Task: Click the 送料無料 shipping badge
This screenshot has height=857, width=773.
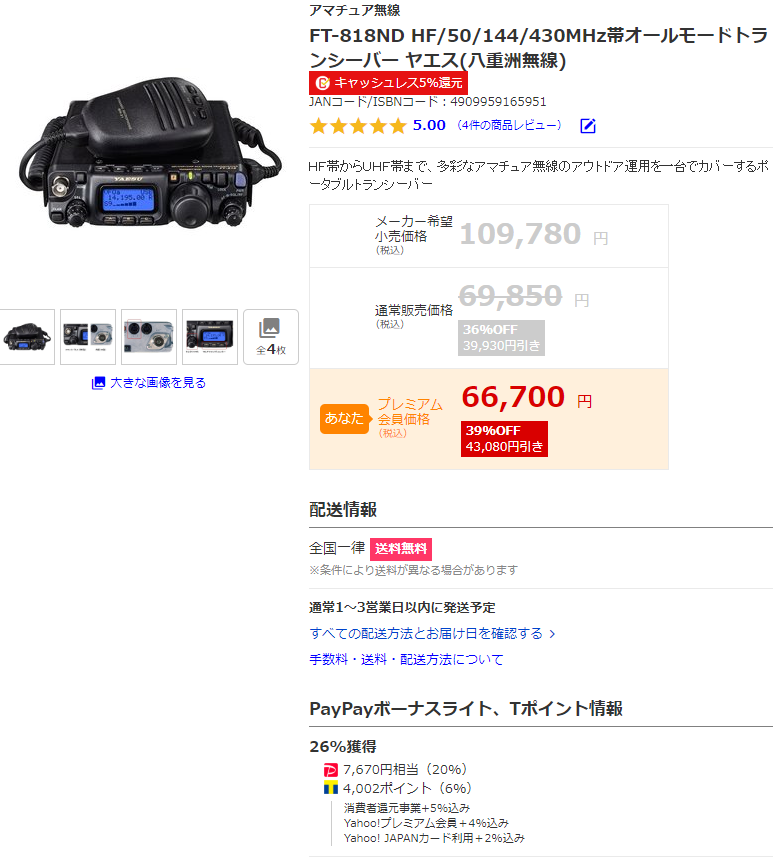Action: (x=401, y=549)
